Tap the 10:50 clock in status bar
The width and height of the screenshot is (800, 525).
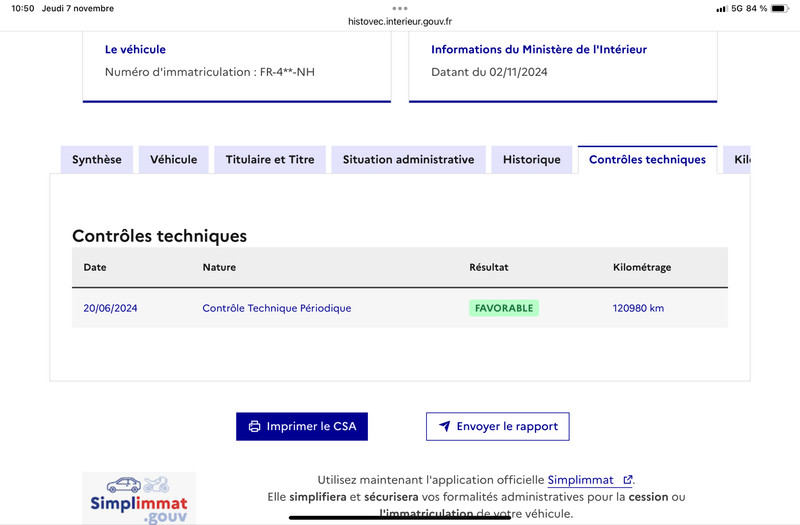click(x=22, y=8)
